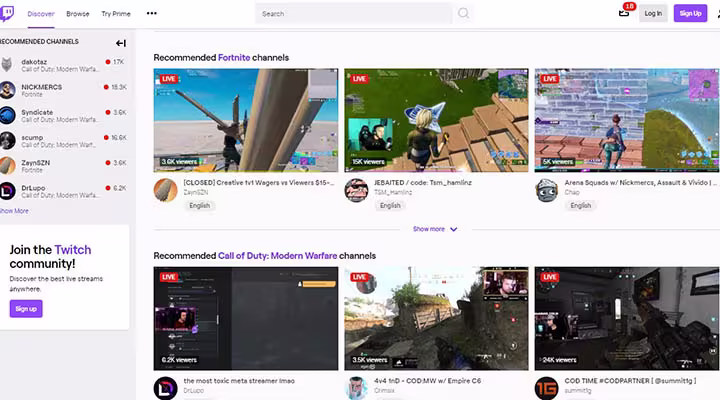The image size is (720, 400).
Task: Open 4v4 SnD COD:MW stream thumbnail
Action: [x=436, y=318]
